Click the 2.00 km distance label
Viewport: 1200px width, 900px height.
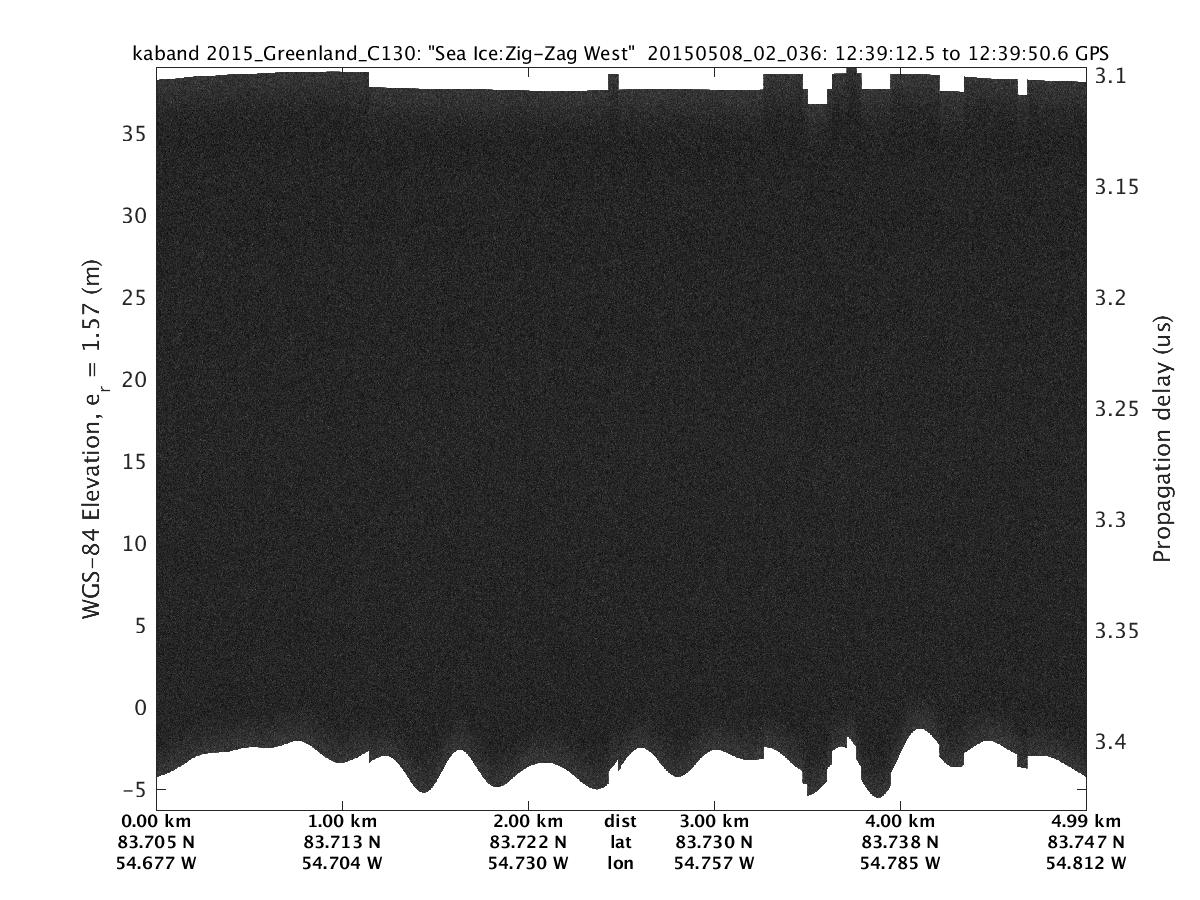point(528,821)
